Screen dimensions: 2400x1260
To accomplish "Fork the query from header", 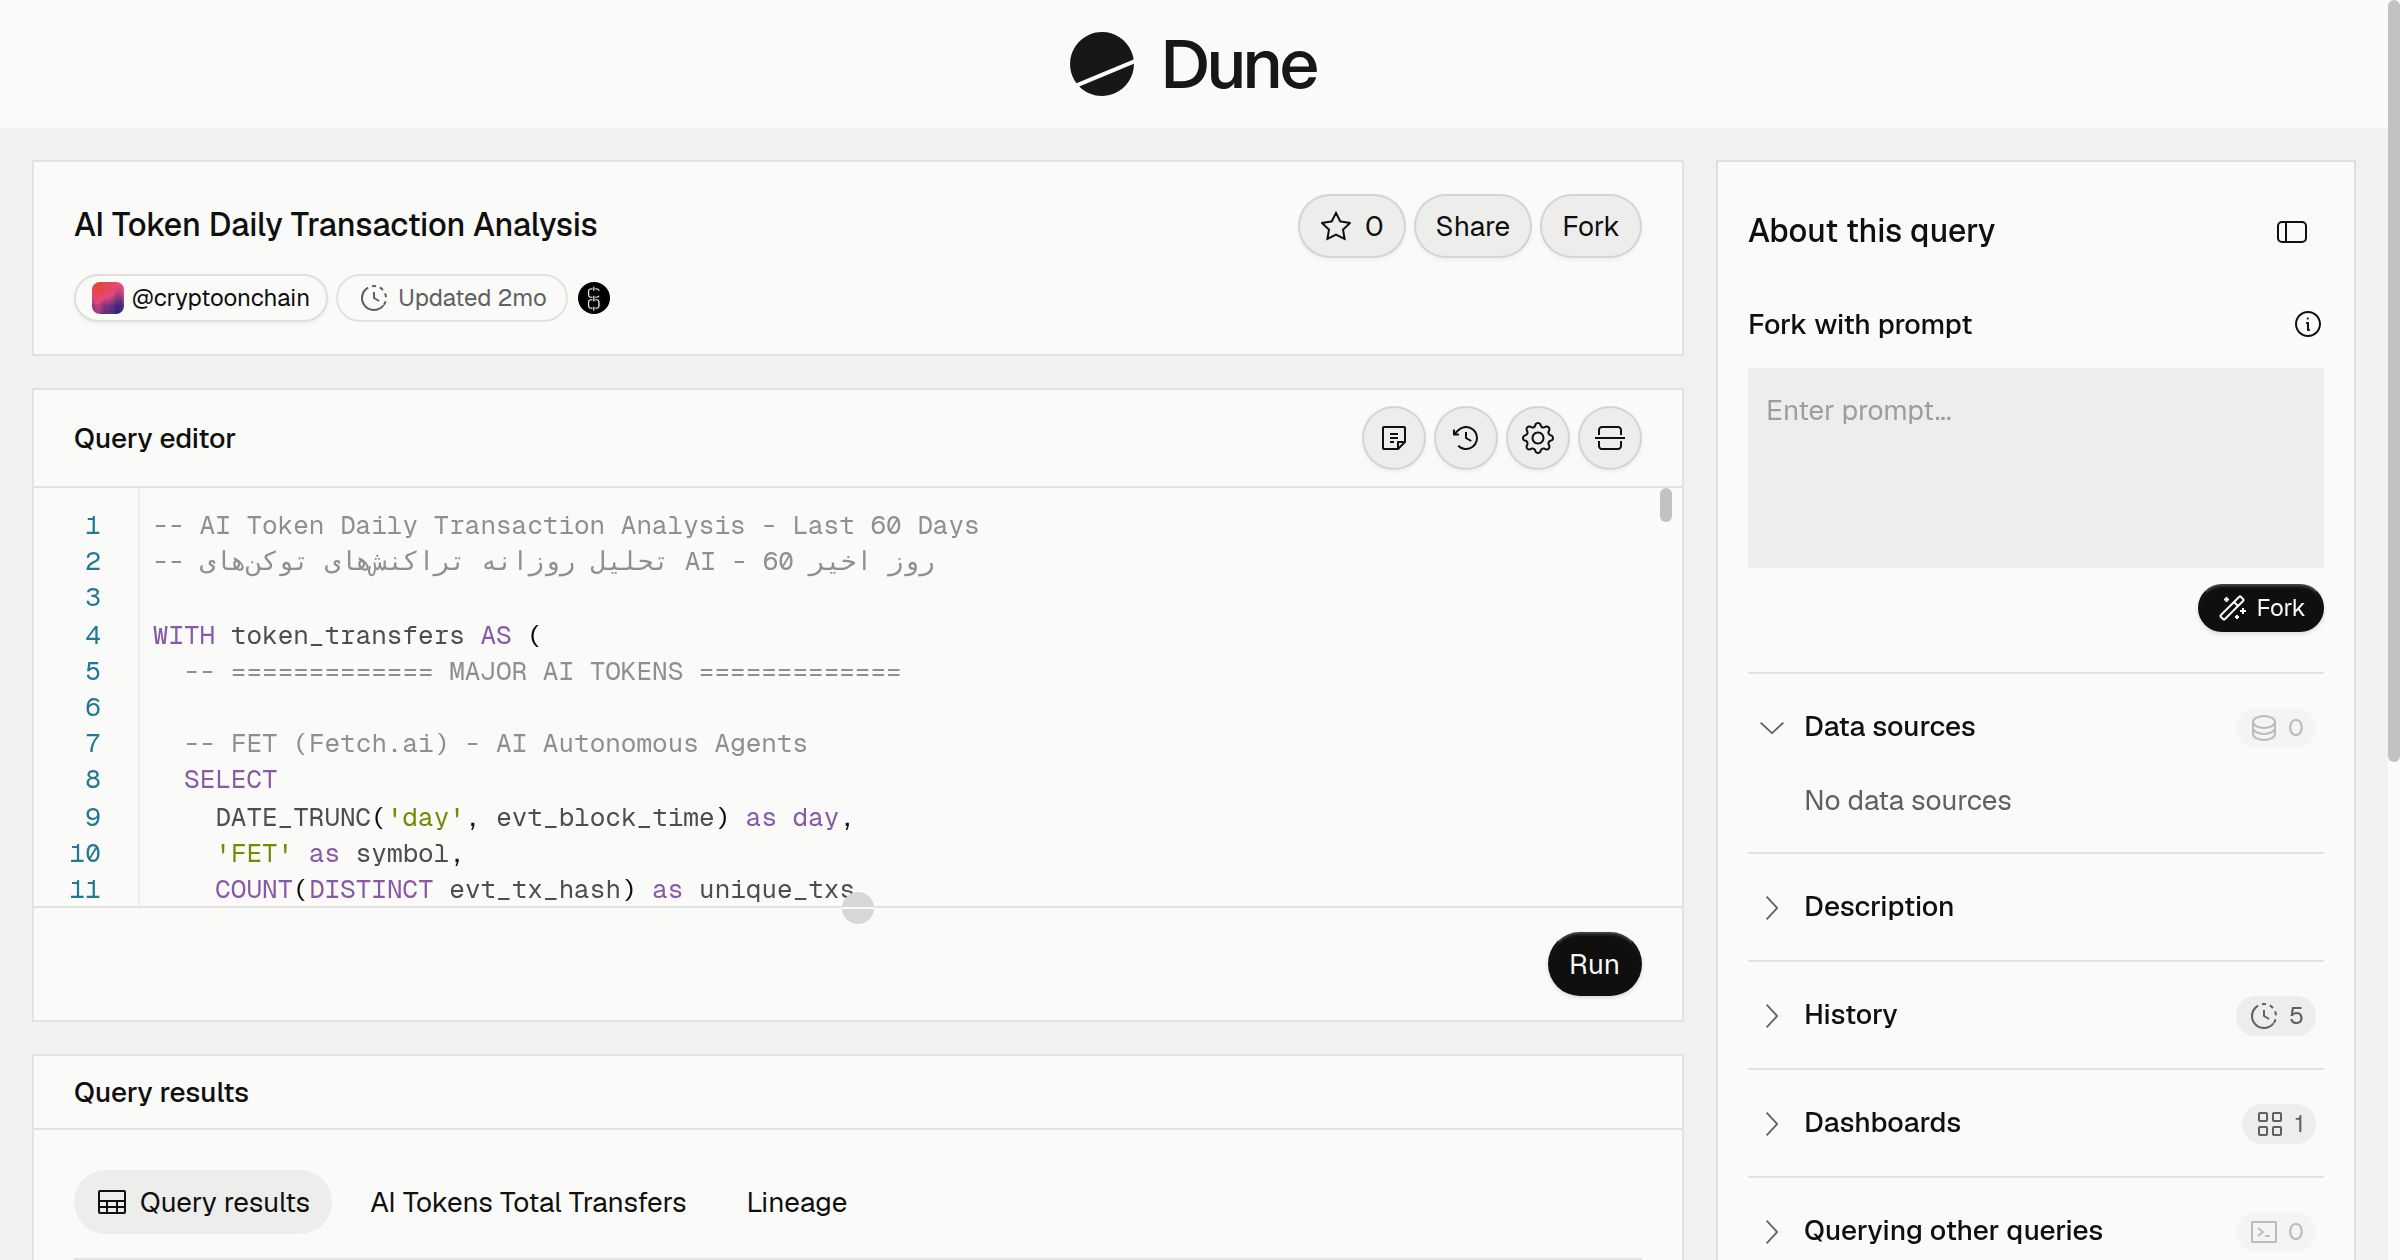I will [1590, 226].
